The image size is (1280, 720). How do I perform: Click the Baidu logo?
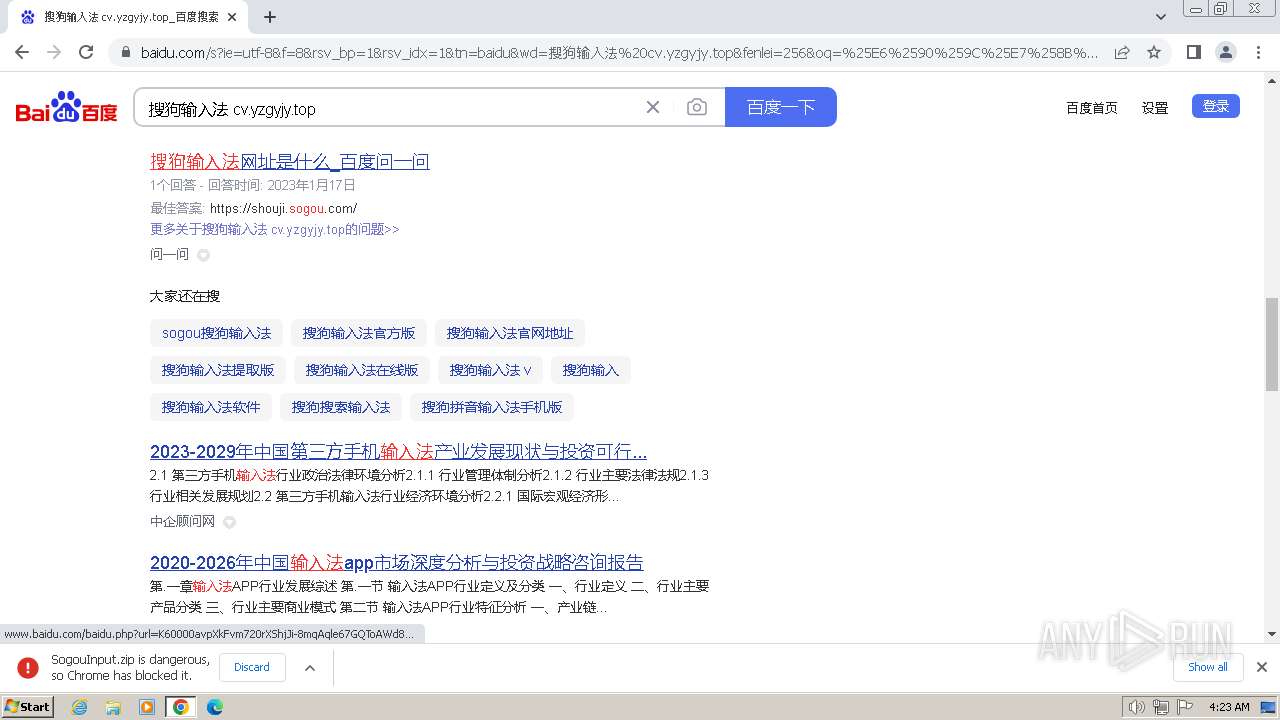[x=67, y=107]
